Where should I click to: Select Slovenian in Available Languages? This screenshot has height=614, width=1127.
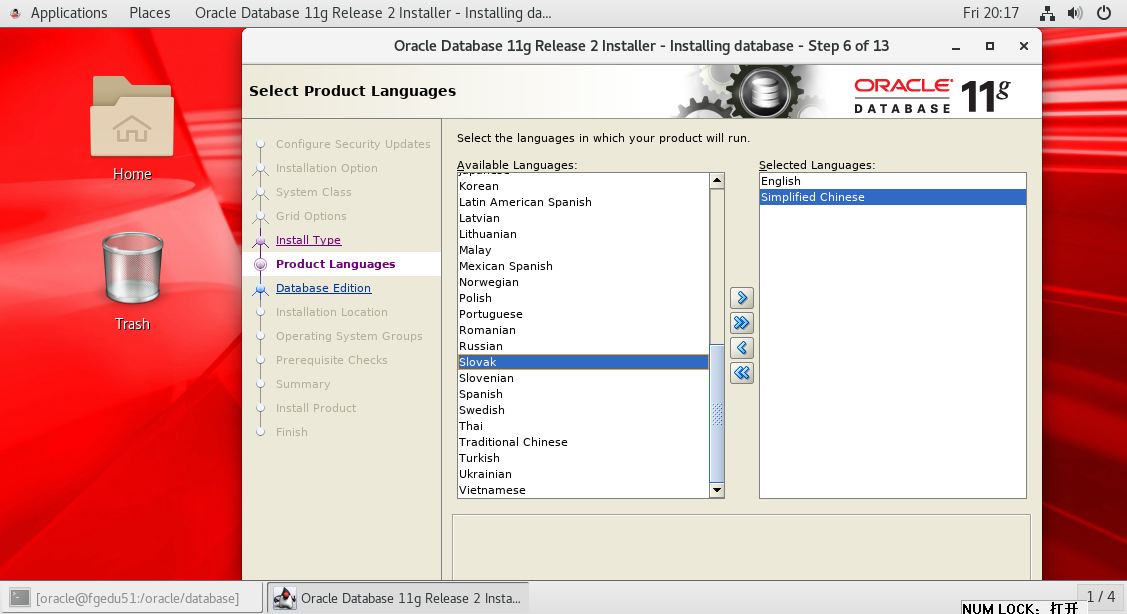[x=583, y=378]
